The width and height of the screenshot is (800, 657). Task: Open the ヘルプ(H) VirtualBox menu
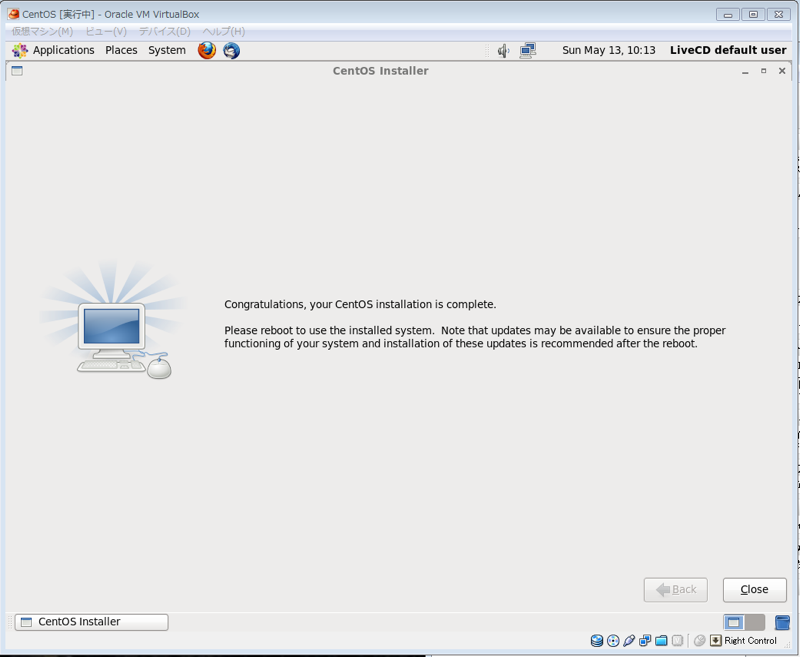point(224,32)
